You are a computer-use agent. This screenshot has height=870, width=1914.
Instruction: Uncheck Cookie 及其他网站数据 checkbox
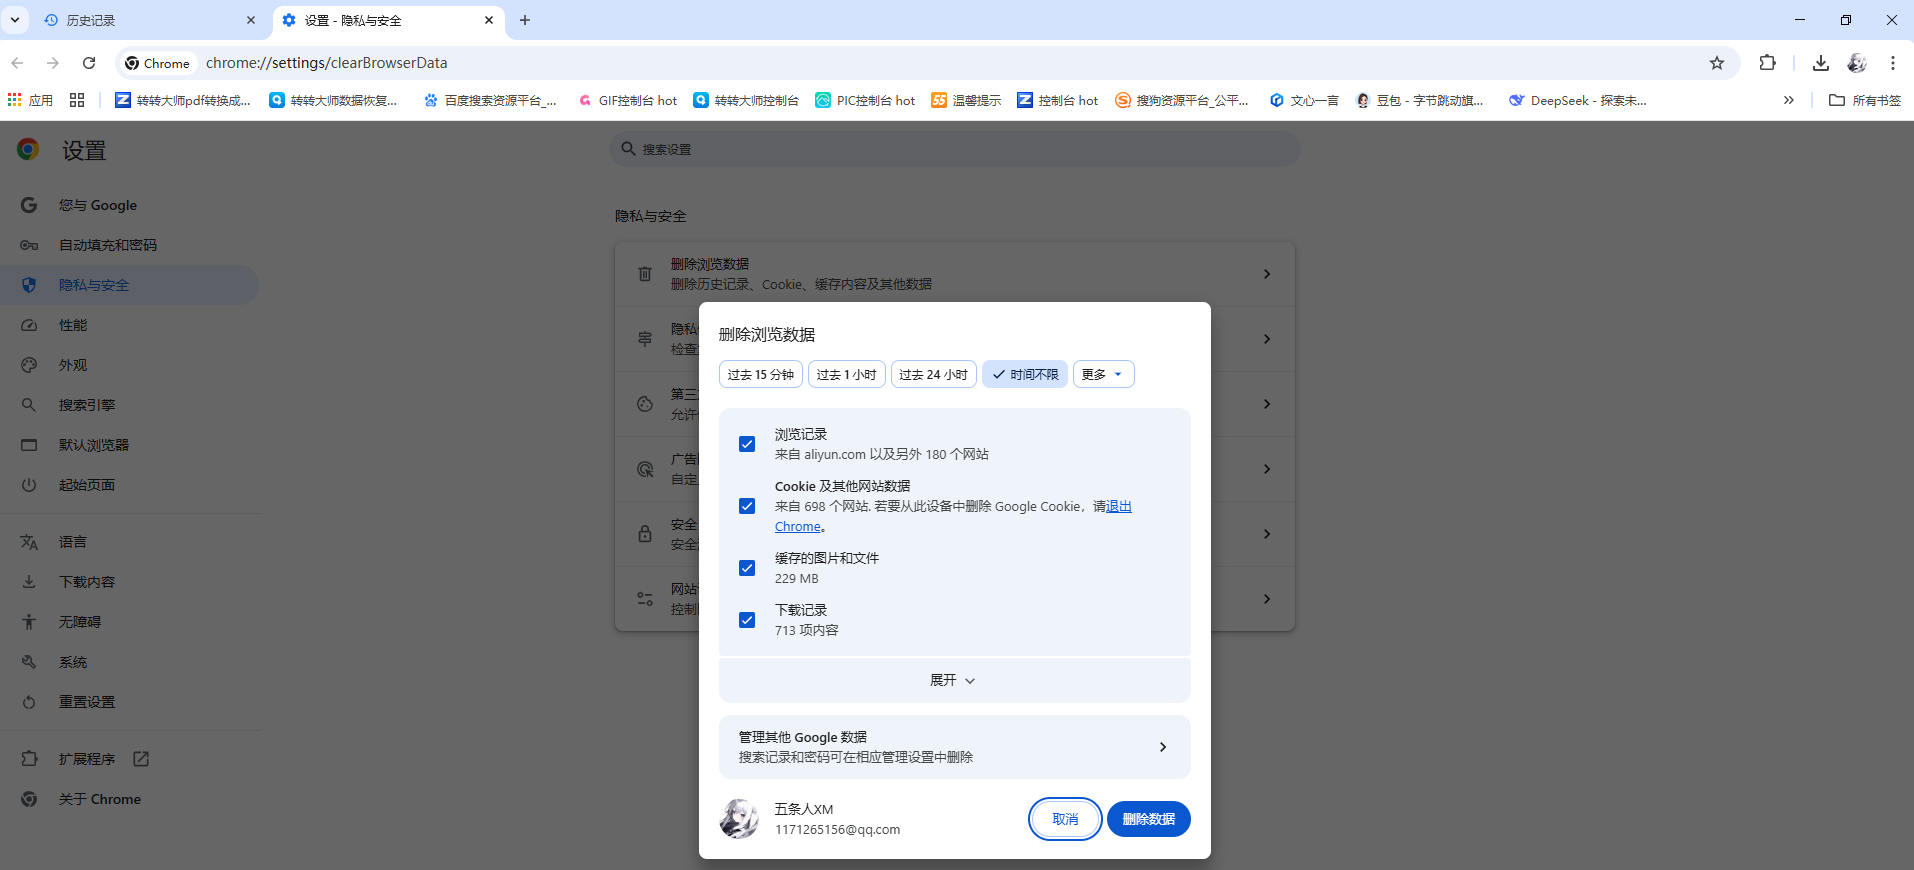[x=747, y=506]
